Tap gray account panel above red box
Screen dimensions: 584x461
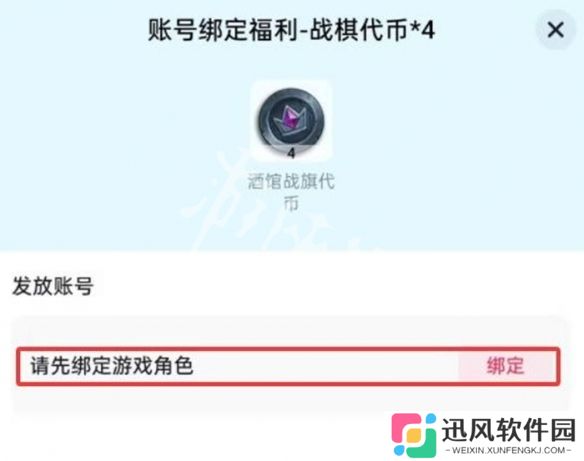(292, 331)
